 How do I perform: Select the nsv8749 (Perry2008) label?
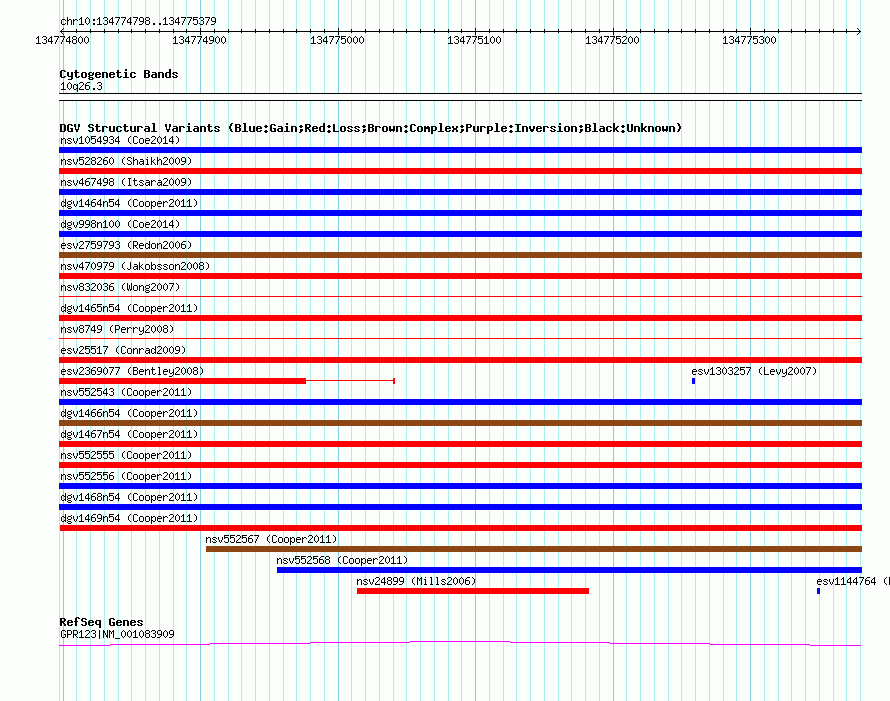[x=117, y=329]
